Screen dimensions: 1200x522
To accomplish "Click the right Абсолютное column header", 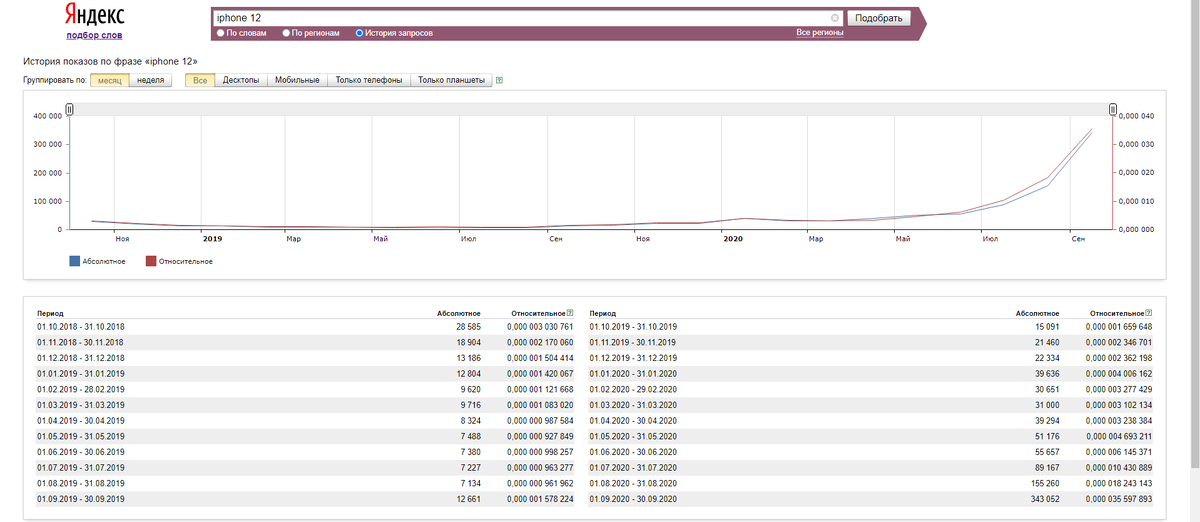I will coord(1037,313).
